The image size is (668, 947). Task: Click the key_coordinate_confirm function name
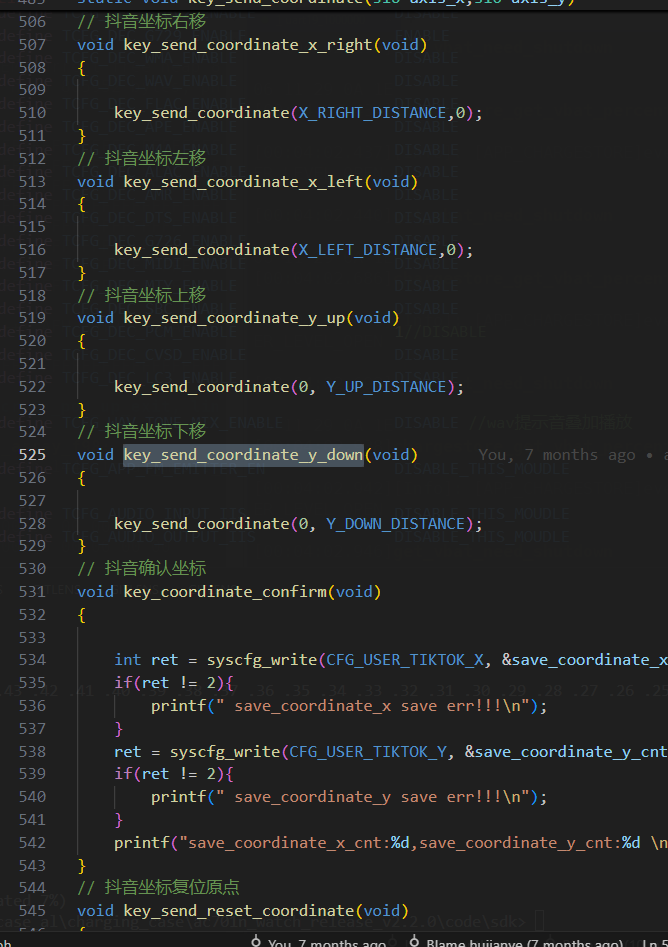click(225, 592)
